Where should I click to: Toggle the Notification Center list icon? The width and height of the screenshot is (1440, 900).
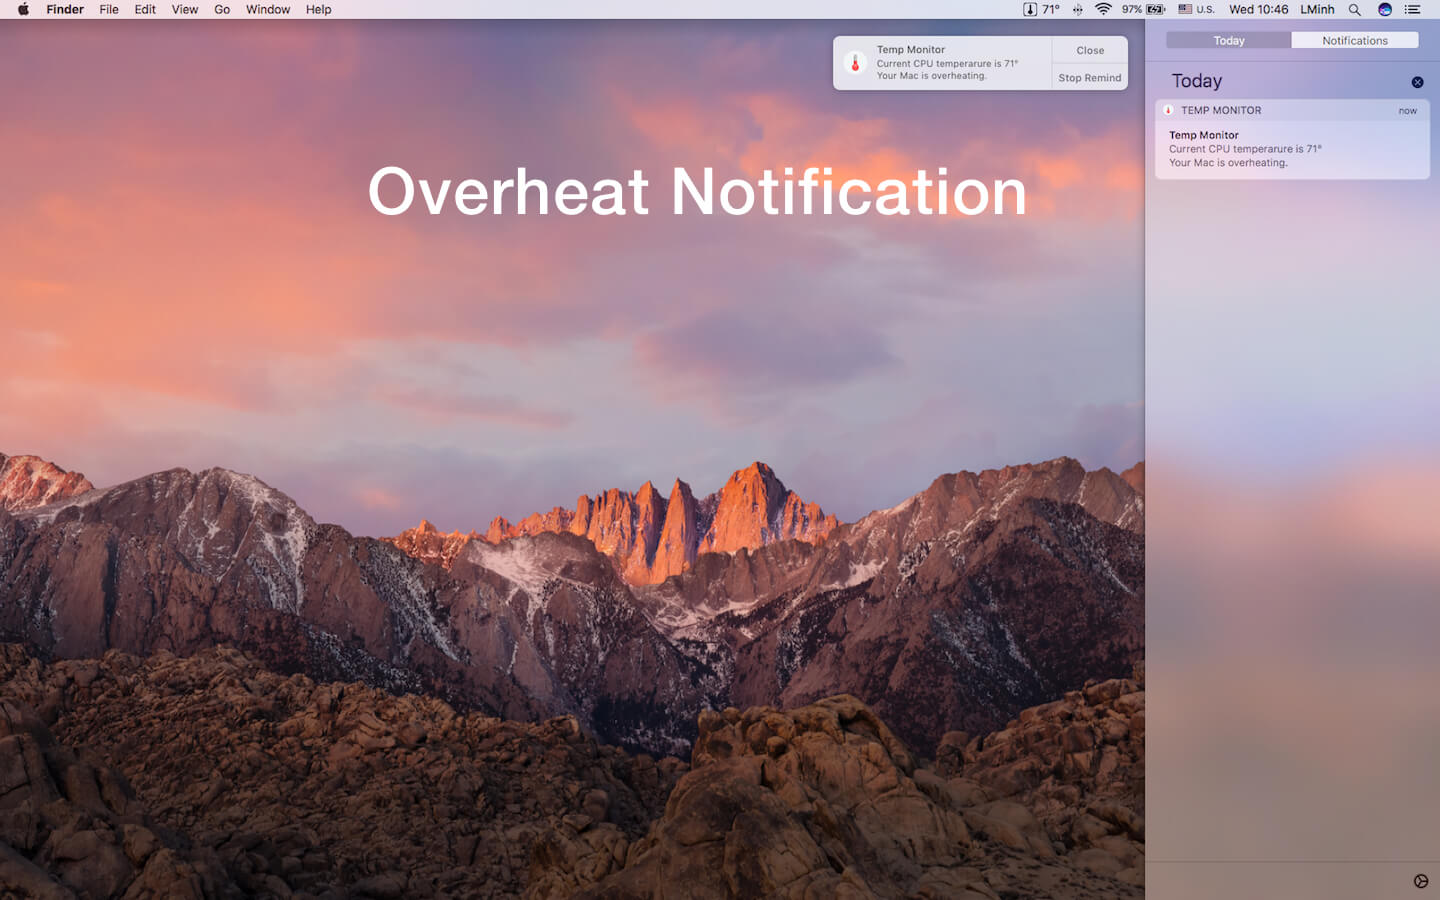click(x=1412, y=9)
